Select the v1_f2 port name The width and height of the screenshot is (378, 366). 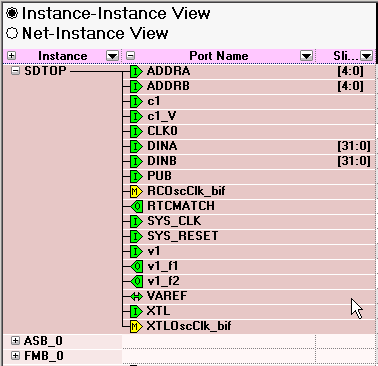[x=163, y=281]
